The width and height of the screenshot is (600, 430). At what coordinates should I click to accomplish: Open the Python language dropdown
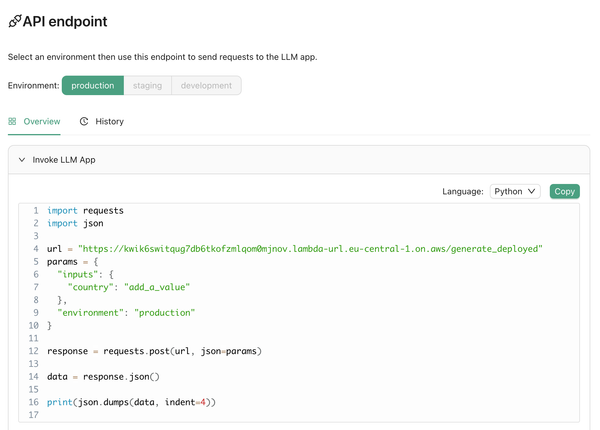click(x=515, y=191)
